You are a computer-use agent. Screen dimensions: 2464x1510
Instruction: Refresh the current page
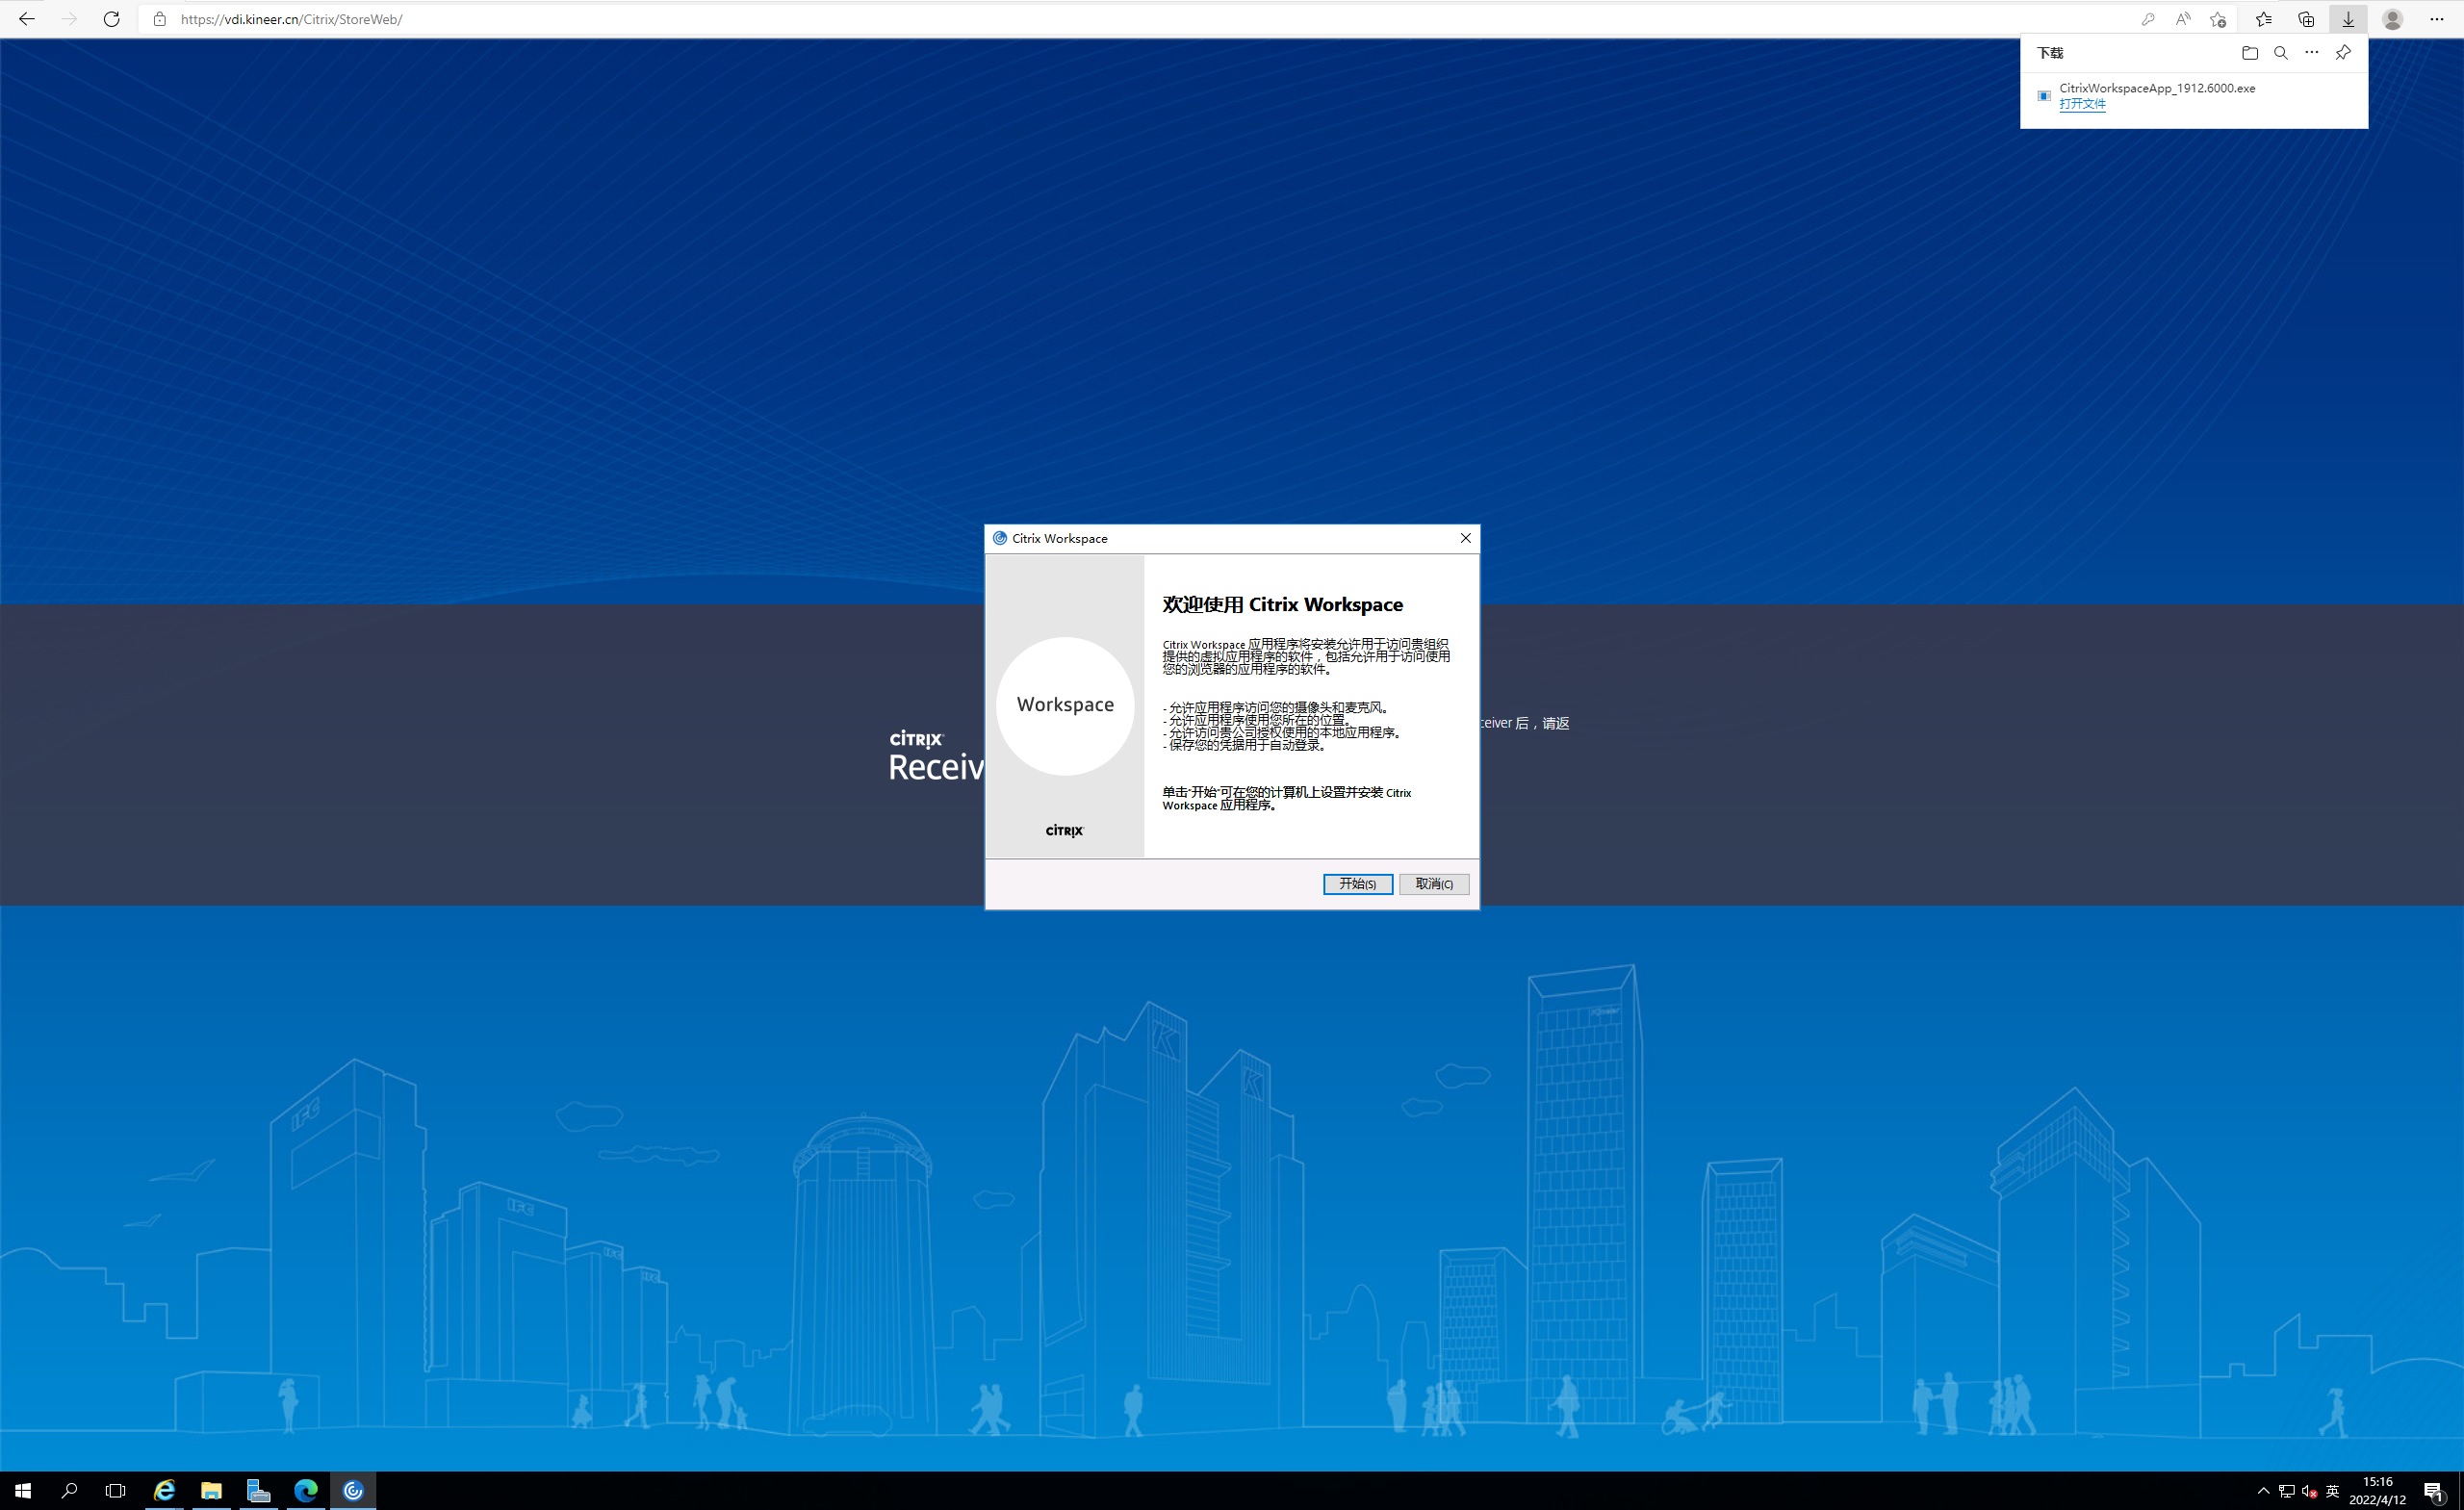pos(111,19)
